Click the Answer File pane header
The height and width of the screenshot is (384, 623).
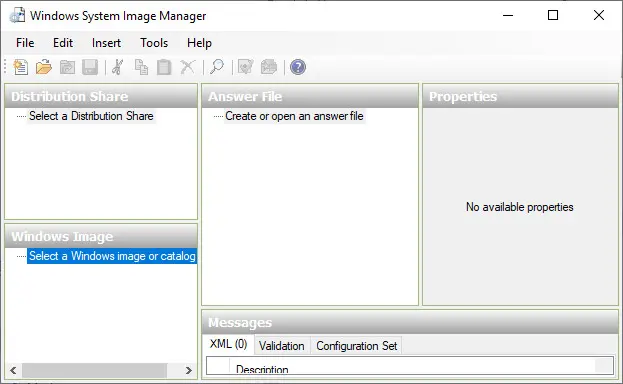[x=310, y=96]
